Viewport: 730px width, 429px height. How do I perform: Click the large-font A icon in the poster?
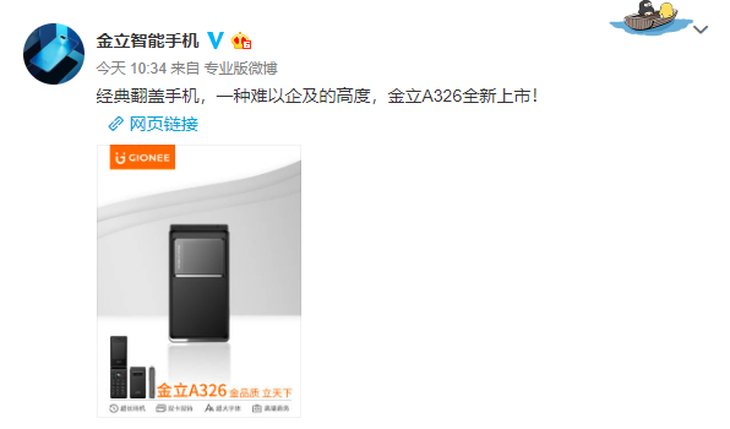pyautogui.click(x=209, y=409)
